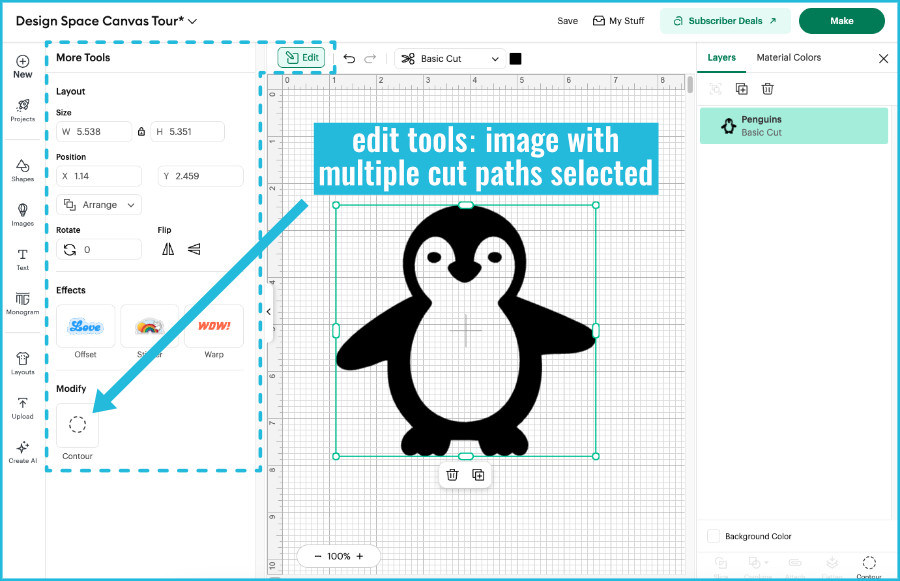The image size is (900, 581).
Task: Open the Shapes tool
Action: point(22,171)
